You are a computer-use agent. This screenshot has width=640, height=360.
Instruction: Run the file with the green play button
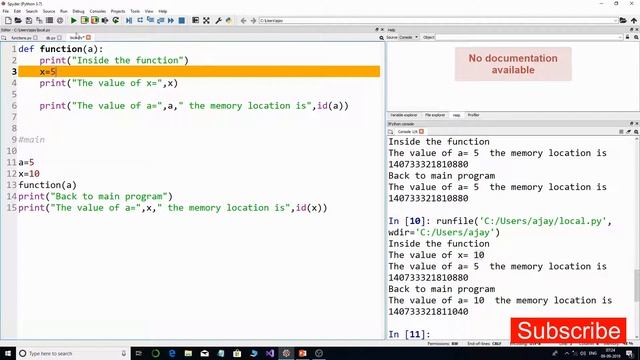click(73, 20)
